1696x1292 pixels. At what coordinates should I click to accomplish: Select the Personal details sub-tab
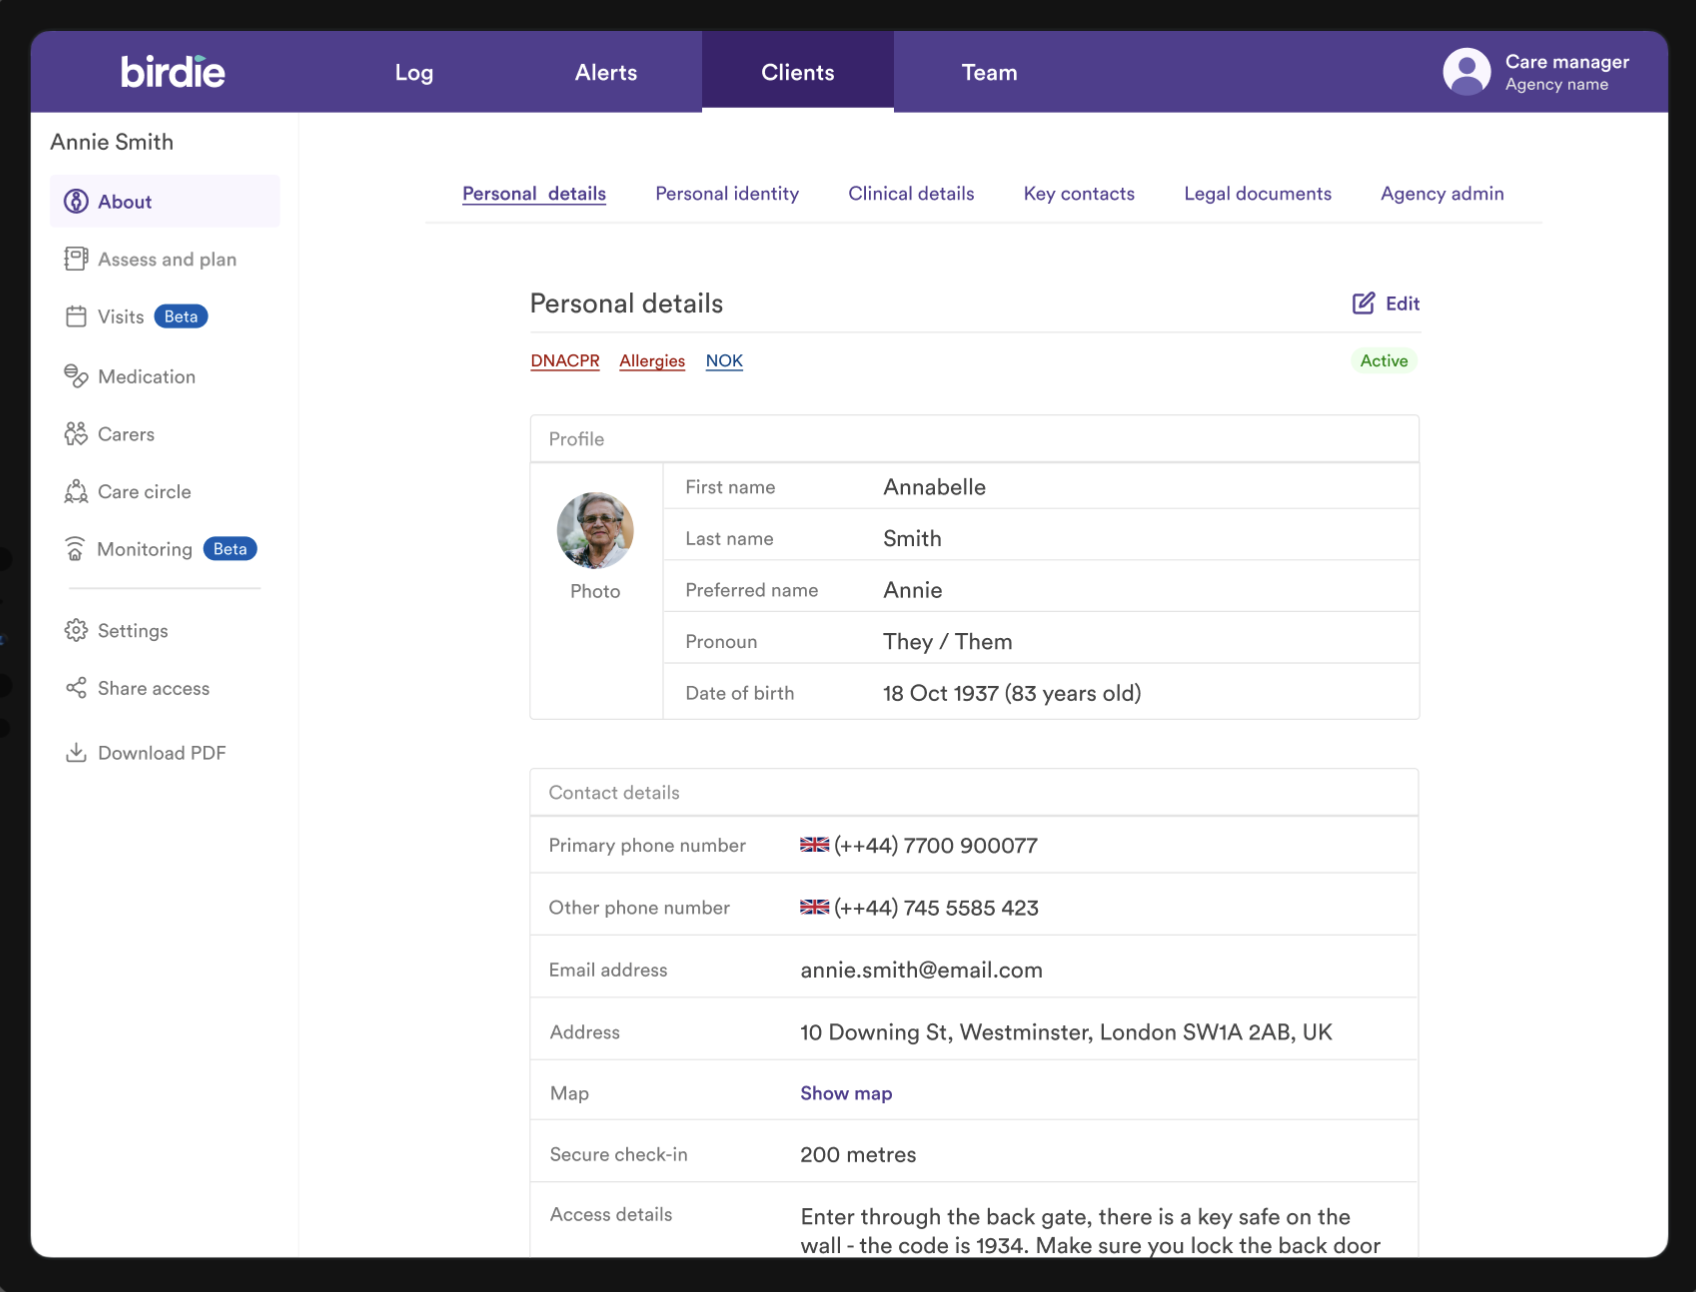point(534,194)
